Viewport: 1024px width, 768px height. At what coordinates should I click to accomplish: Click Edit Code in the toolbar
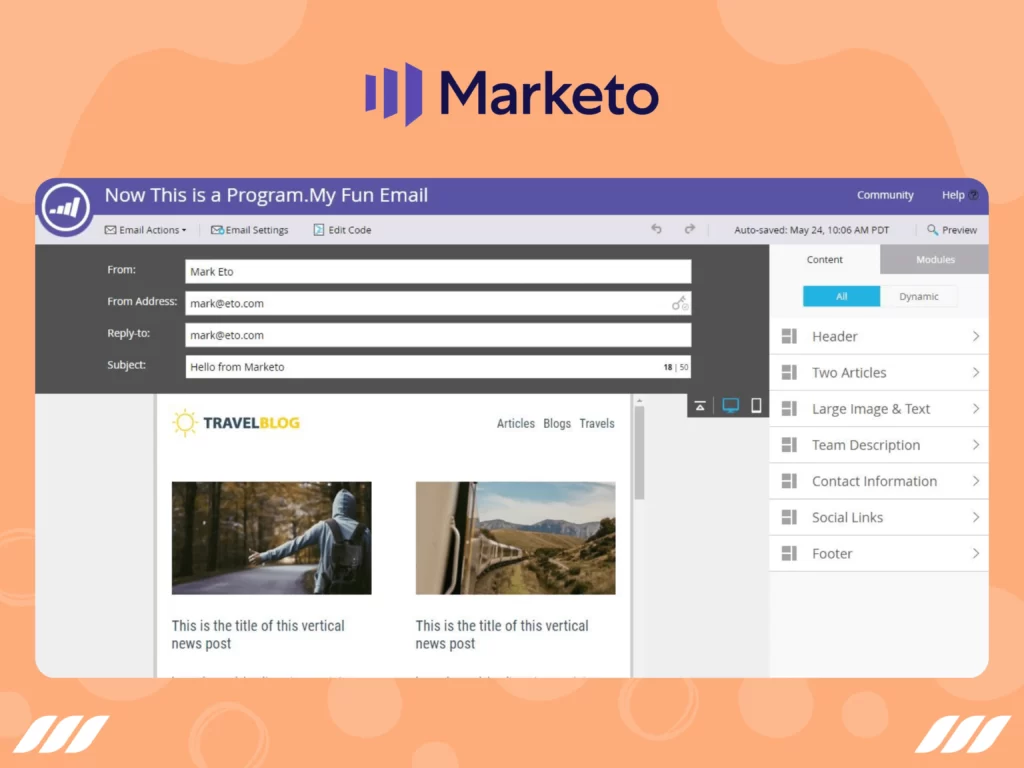[342, 230]
